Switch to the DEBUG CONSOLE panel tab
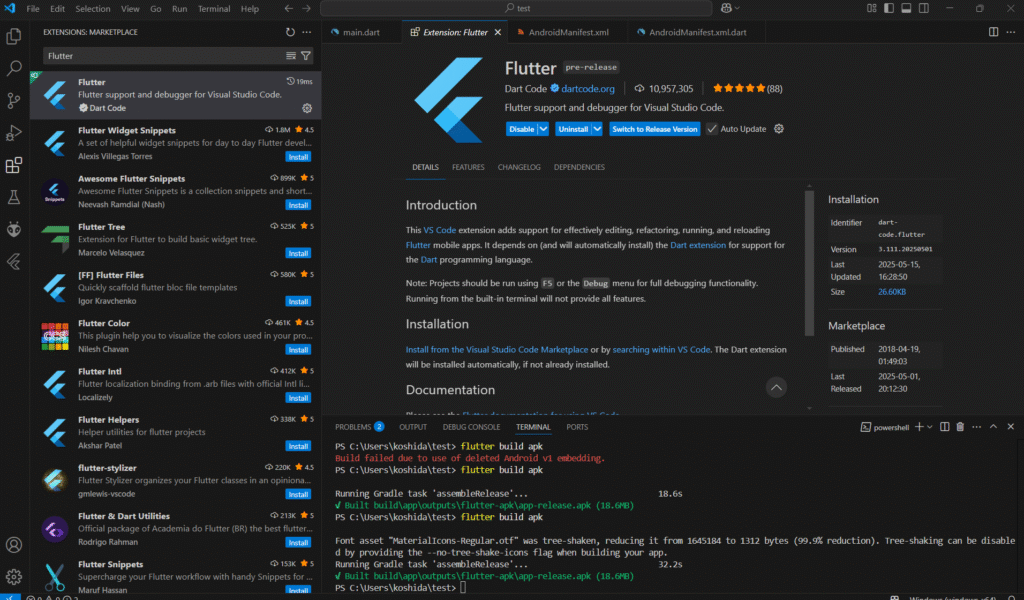The width and height of the screenshot is (1024, 600). pyautogui.click(x=472, y=427)
